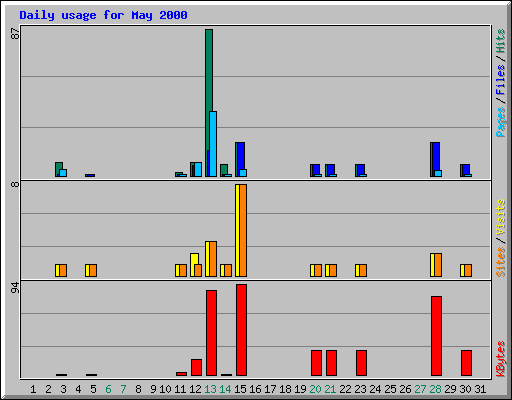Viewport: 512px width, 400px height.
Task: Select the red KBytes bar for day 28
Action: (436, 336)
